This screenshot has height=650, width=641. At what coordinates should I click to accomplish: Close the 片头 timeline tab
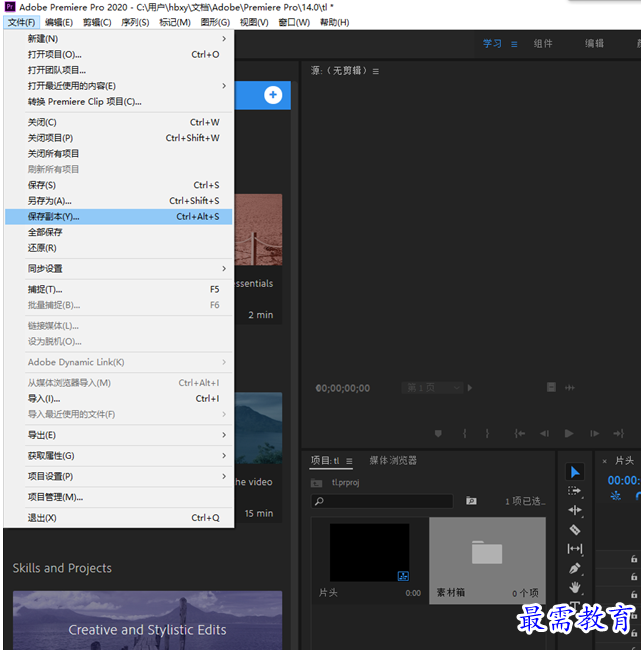click(605, 461)
